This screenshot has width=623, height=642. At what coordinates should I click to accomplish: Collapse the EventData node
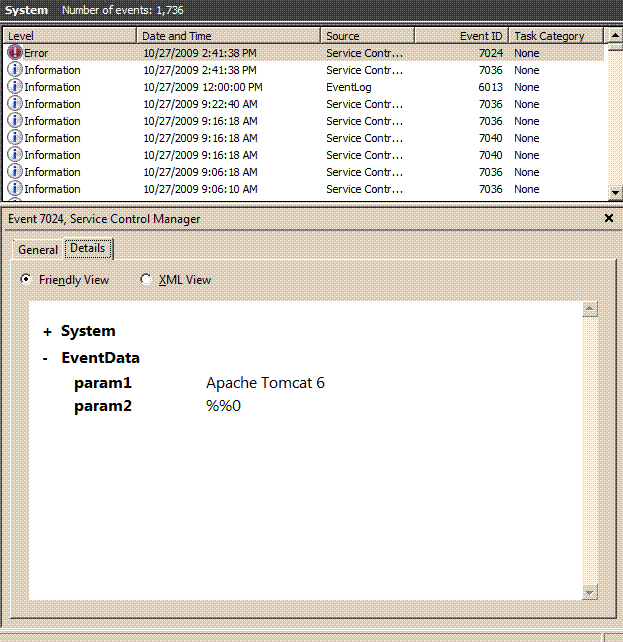47,358
